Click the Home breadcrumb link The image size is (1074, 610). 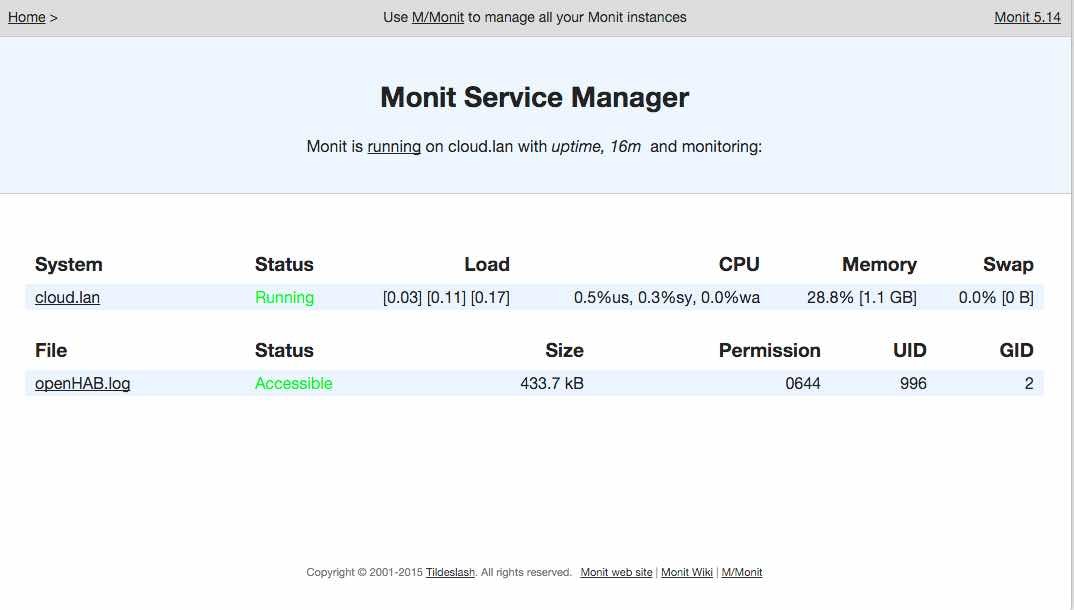26,17
